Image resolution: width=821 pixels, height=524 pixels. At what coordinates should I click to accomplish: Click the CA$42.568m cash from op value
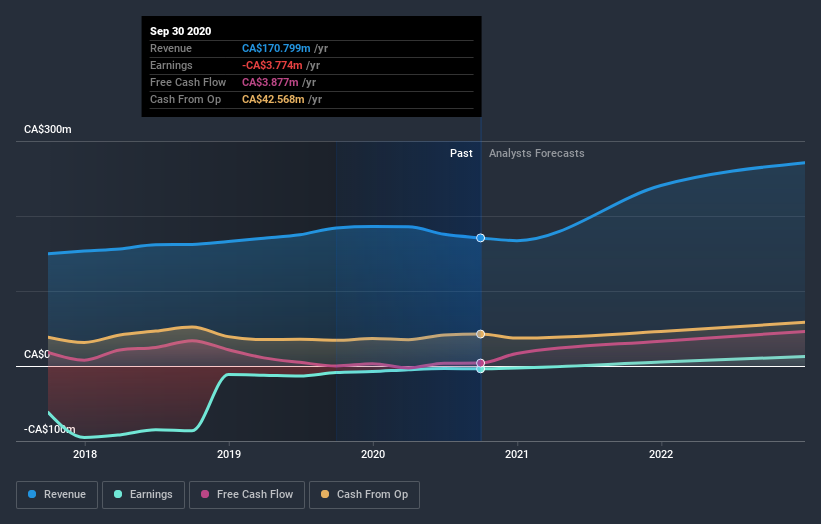click(x=273, y=99)
